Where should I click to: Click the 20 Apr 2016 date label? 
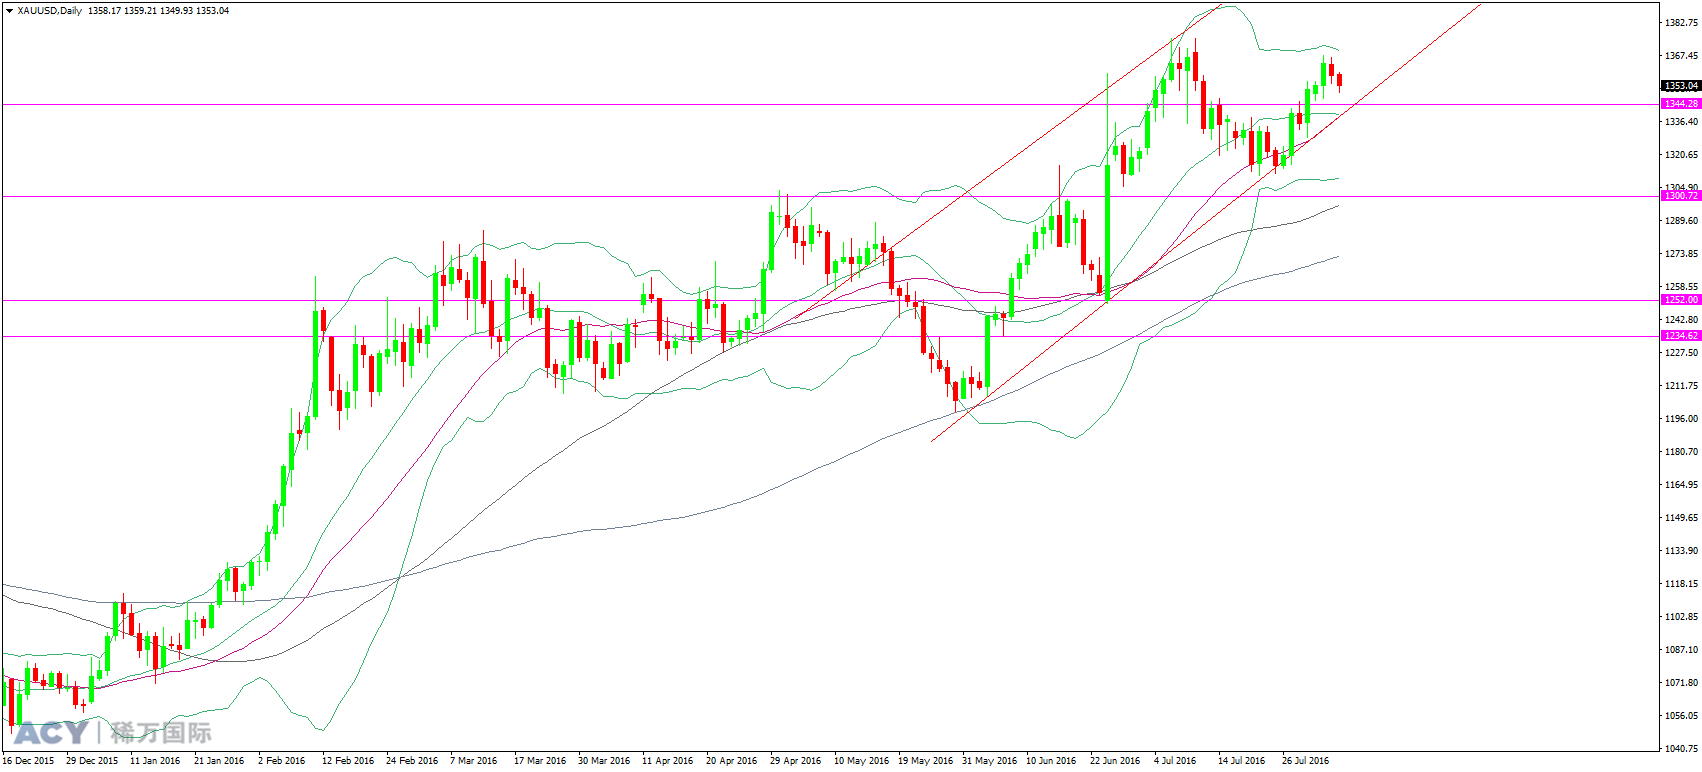point(732,761)
